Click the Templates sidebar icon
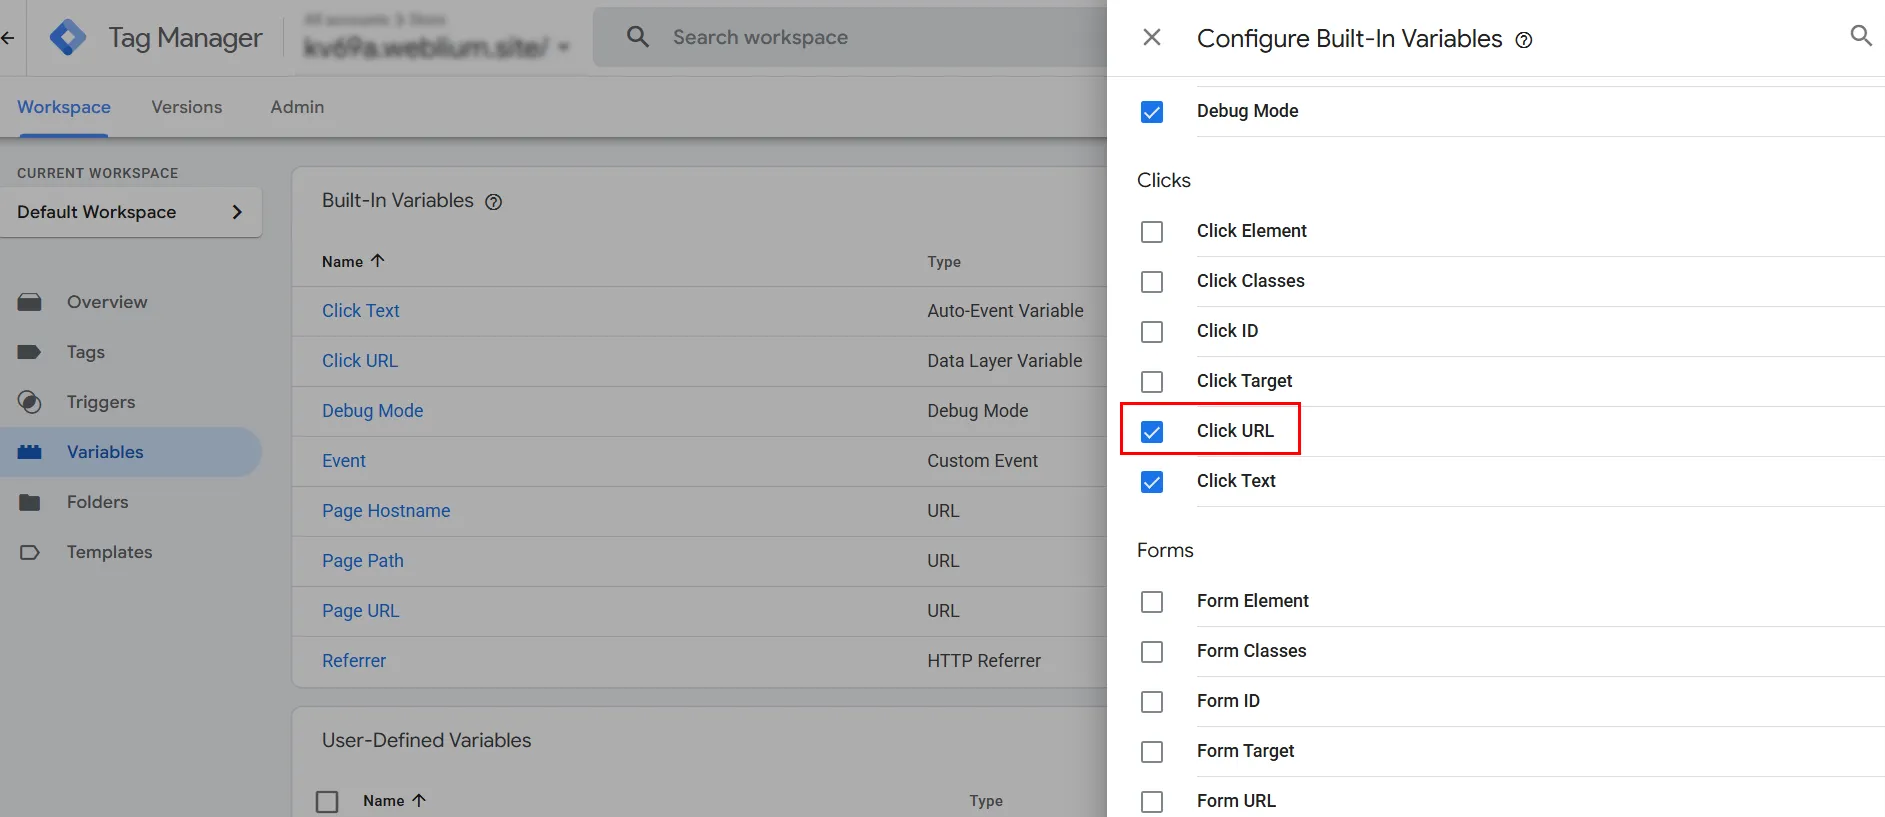1885x817 pixels. (x=30, y=552)
